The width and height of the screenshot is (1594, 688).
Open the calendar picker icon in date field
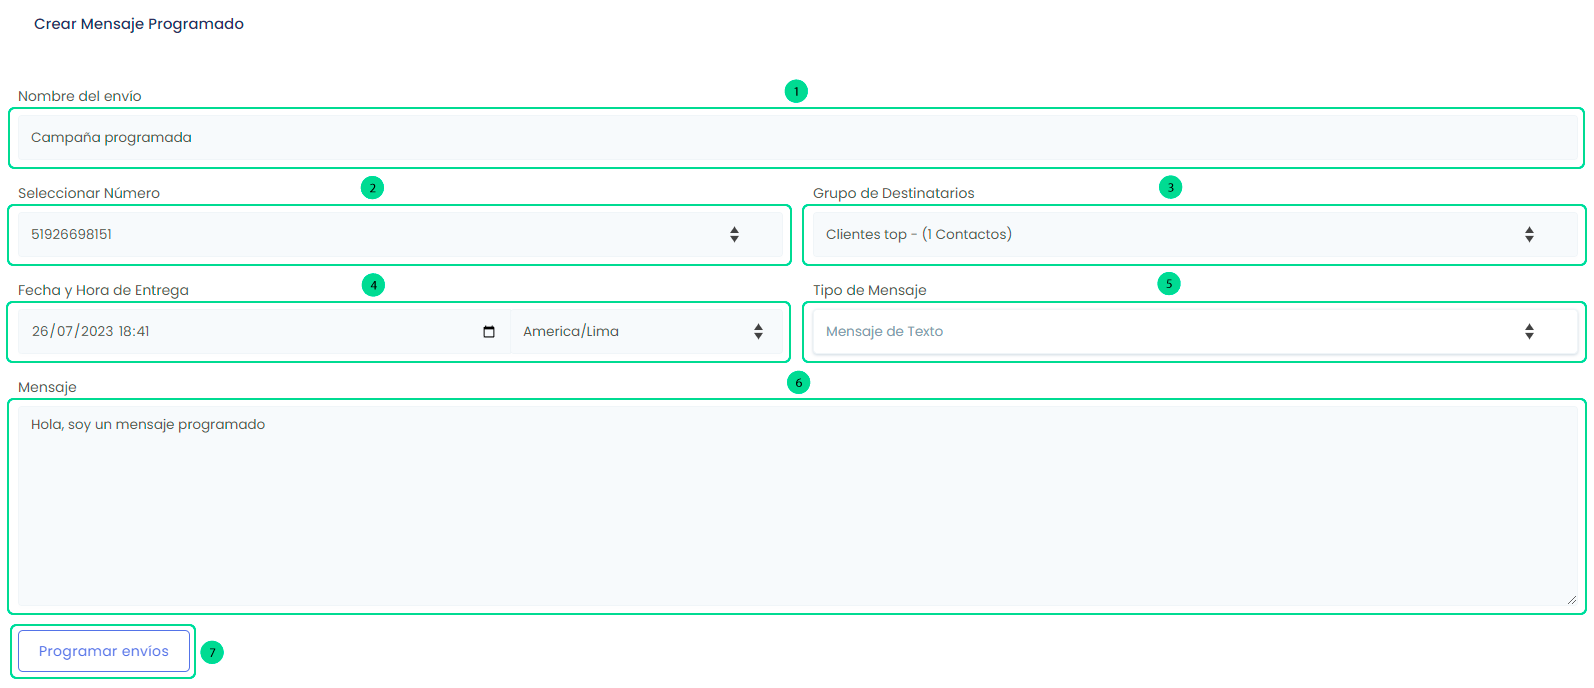489,332
